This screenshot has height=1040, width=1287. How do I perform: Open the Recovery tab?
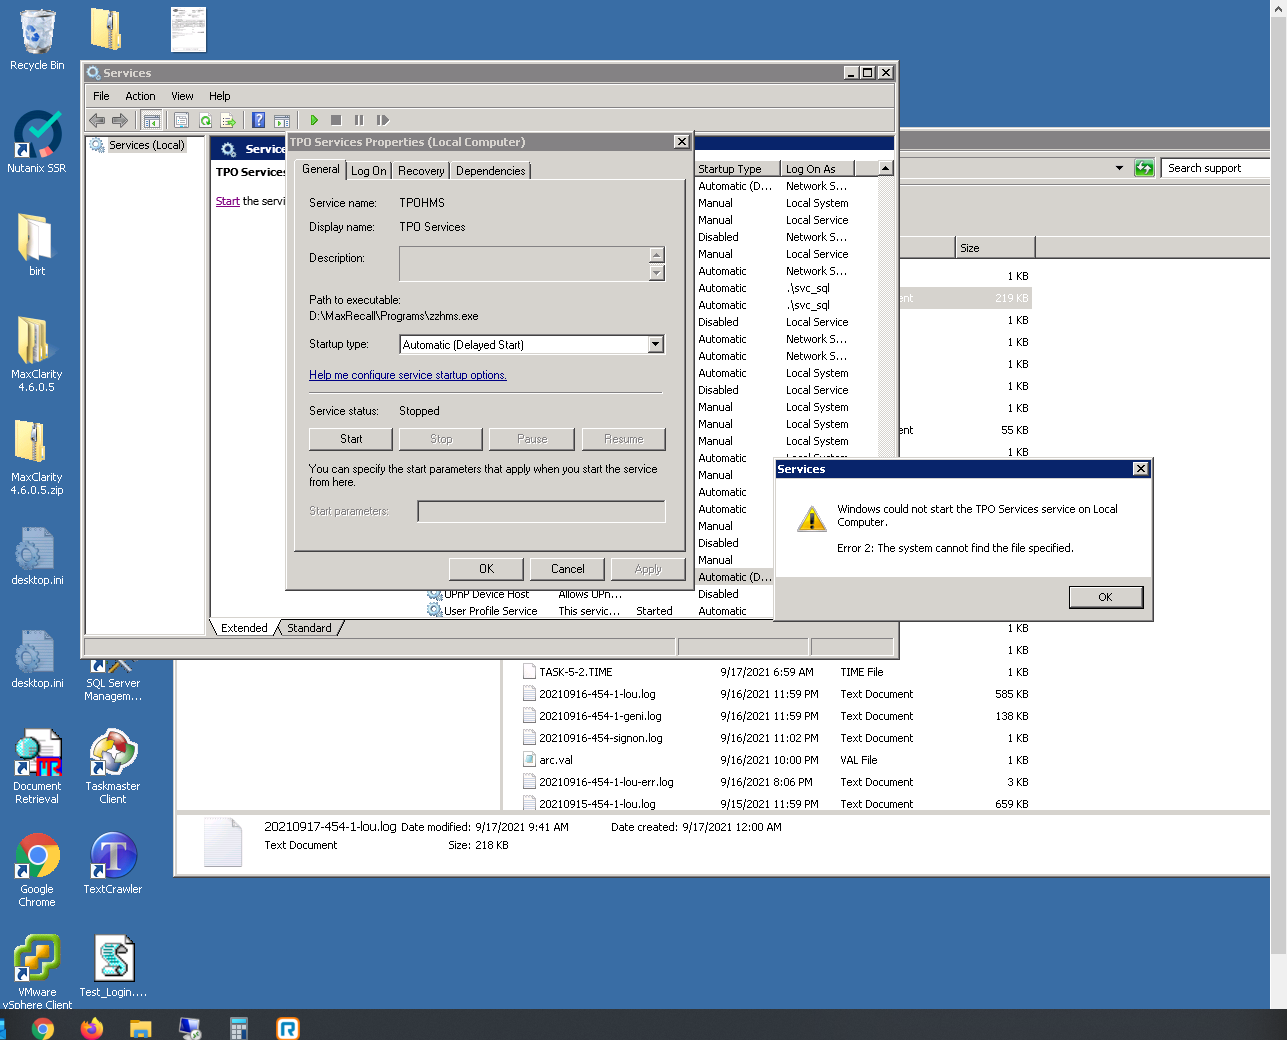421,171
